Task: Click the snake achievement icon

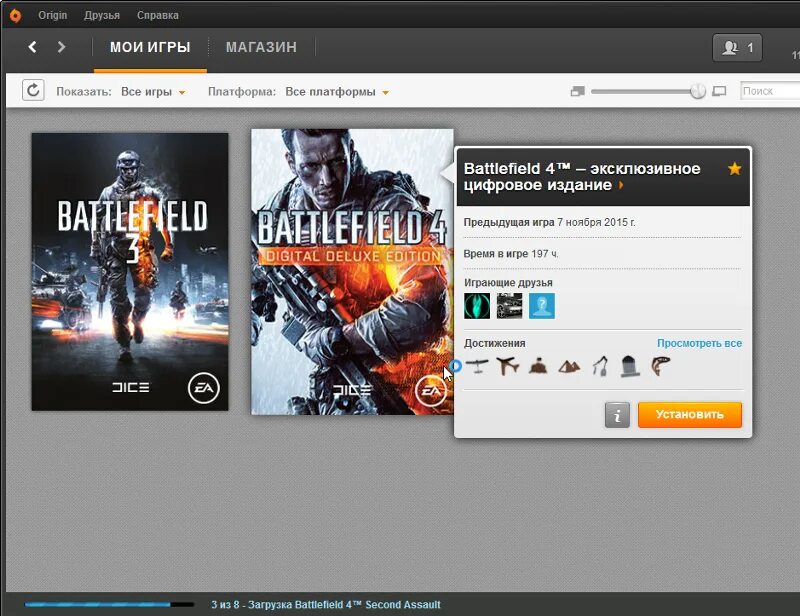Action: 661,366
